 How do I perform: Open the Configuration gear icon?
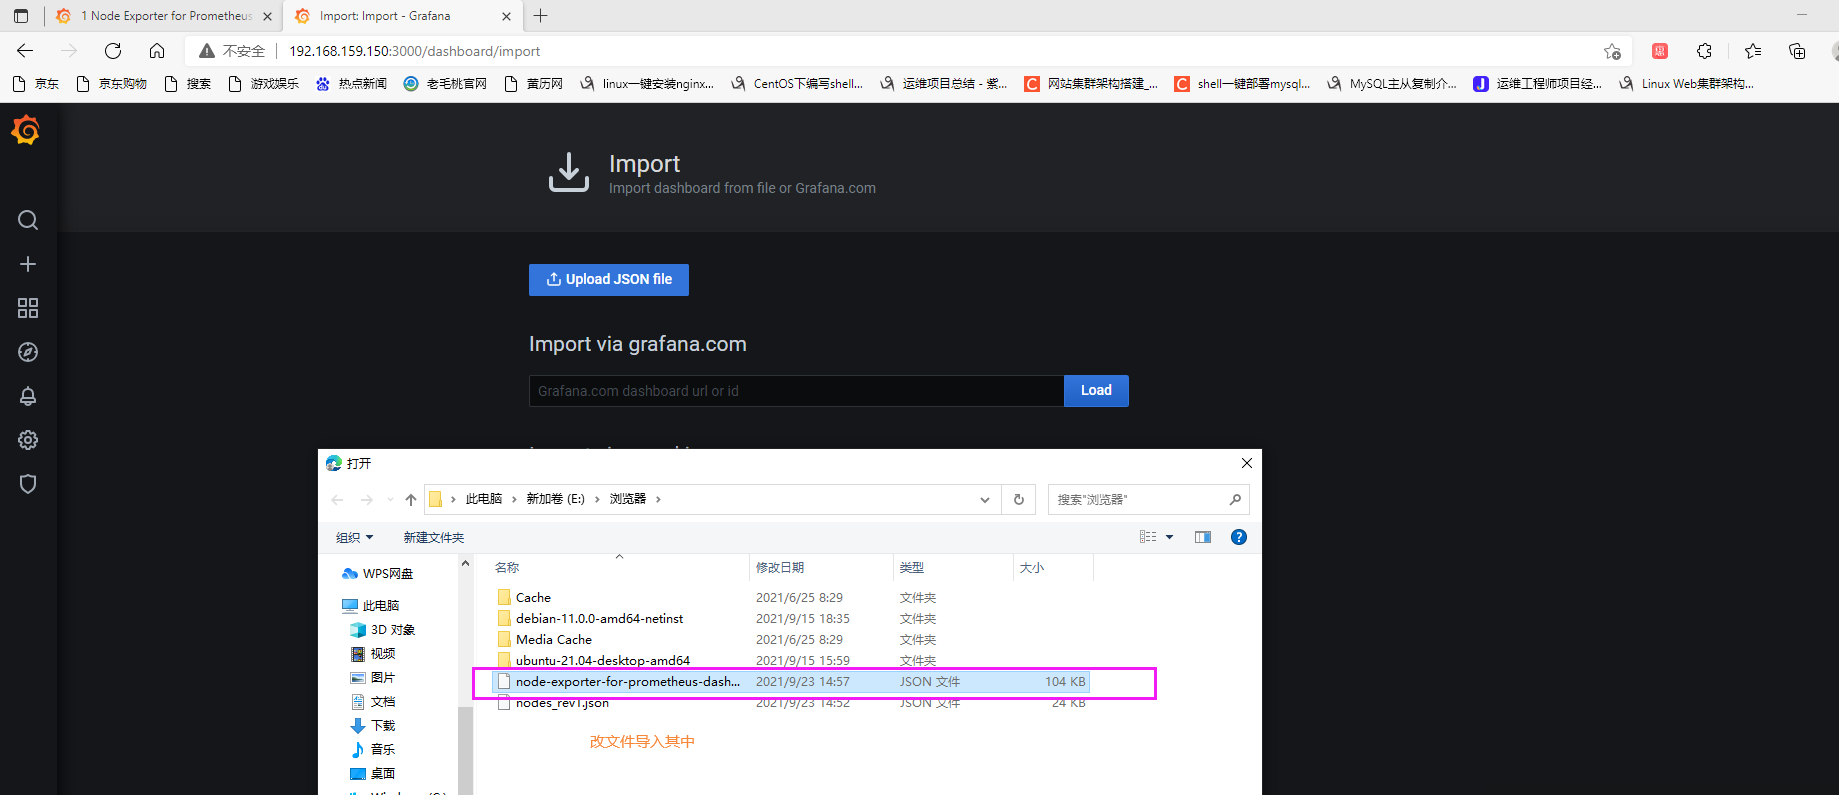pos(28,440)
